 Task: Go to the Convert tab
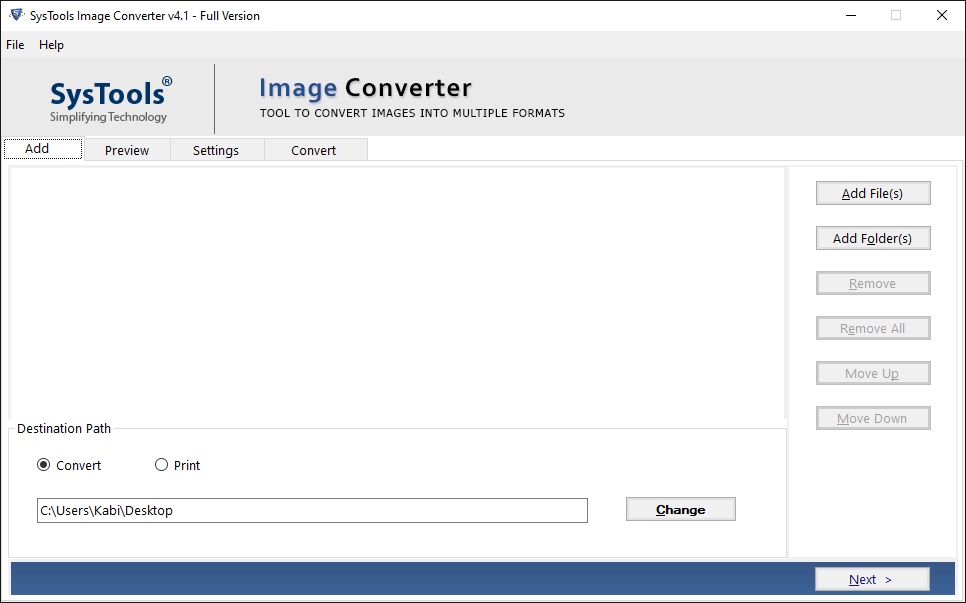tap(315, 150)
